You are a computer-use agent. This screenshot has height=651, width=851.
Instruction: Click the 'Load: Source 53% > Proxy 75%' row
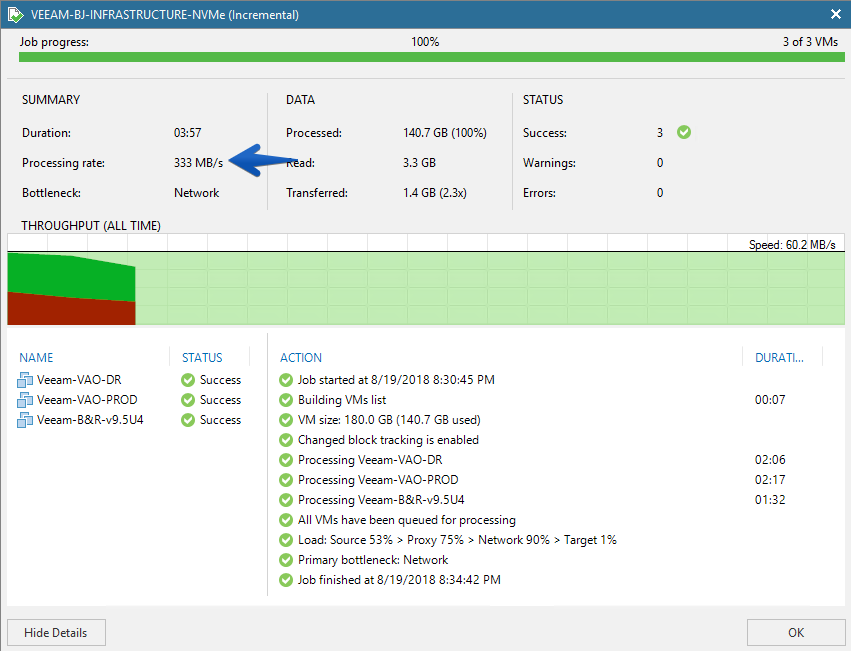tap(457, 540)
